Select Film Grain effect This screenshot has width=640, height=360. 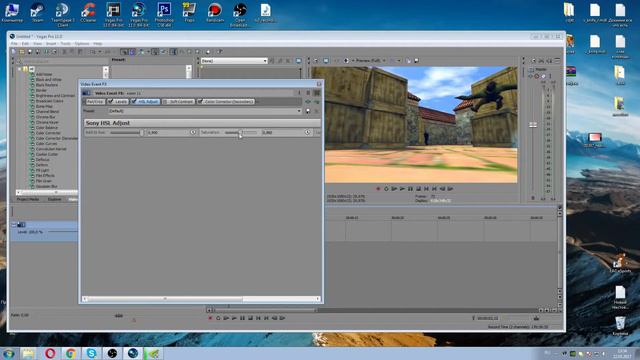[x=44, y=181]
